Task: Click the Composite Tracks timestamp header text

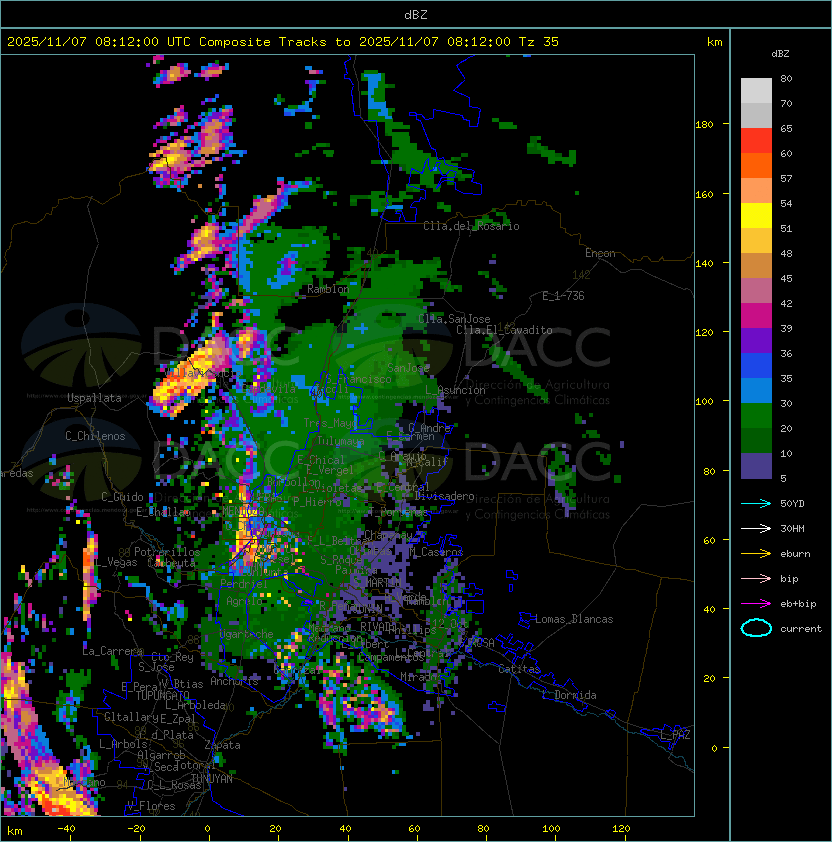Action: [x=283, y=42]
